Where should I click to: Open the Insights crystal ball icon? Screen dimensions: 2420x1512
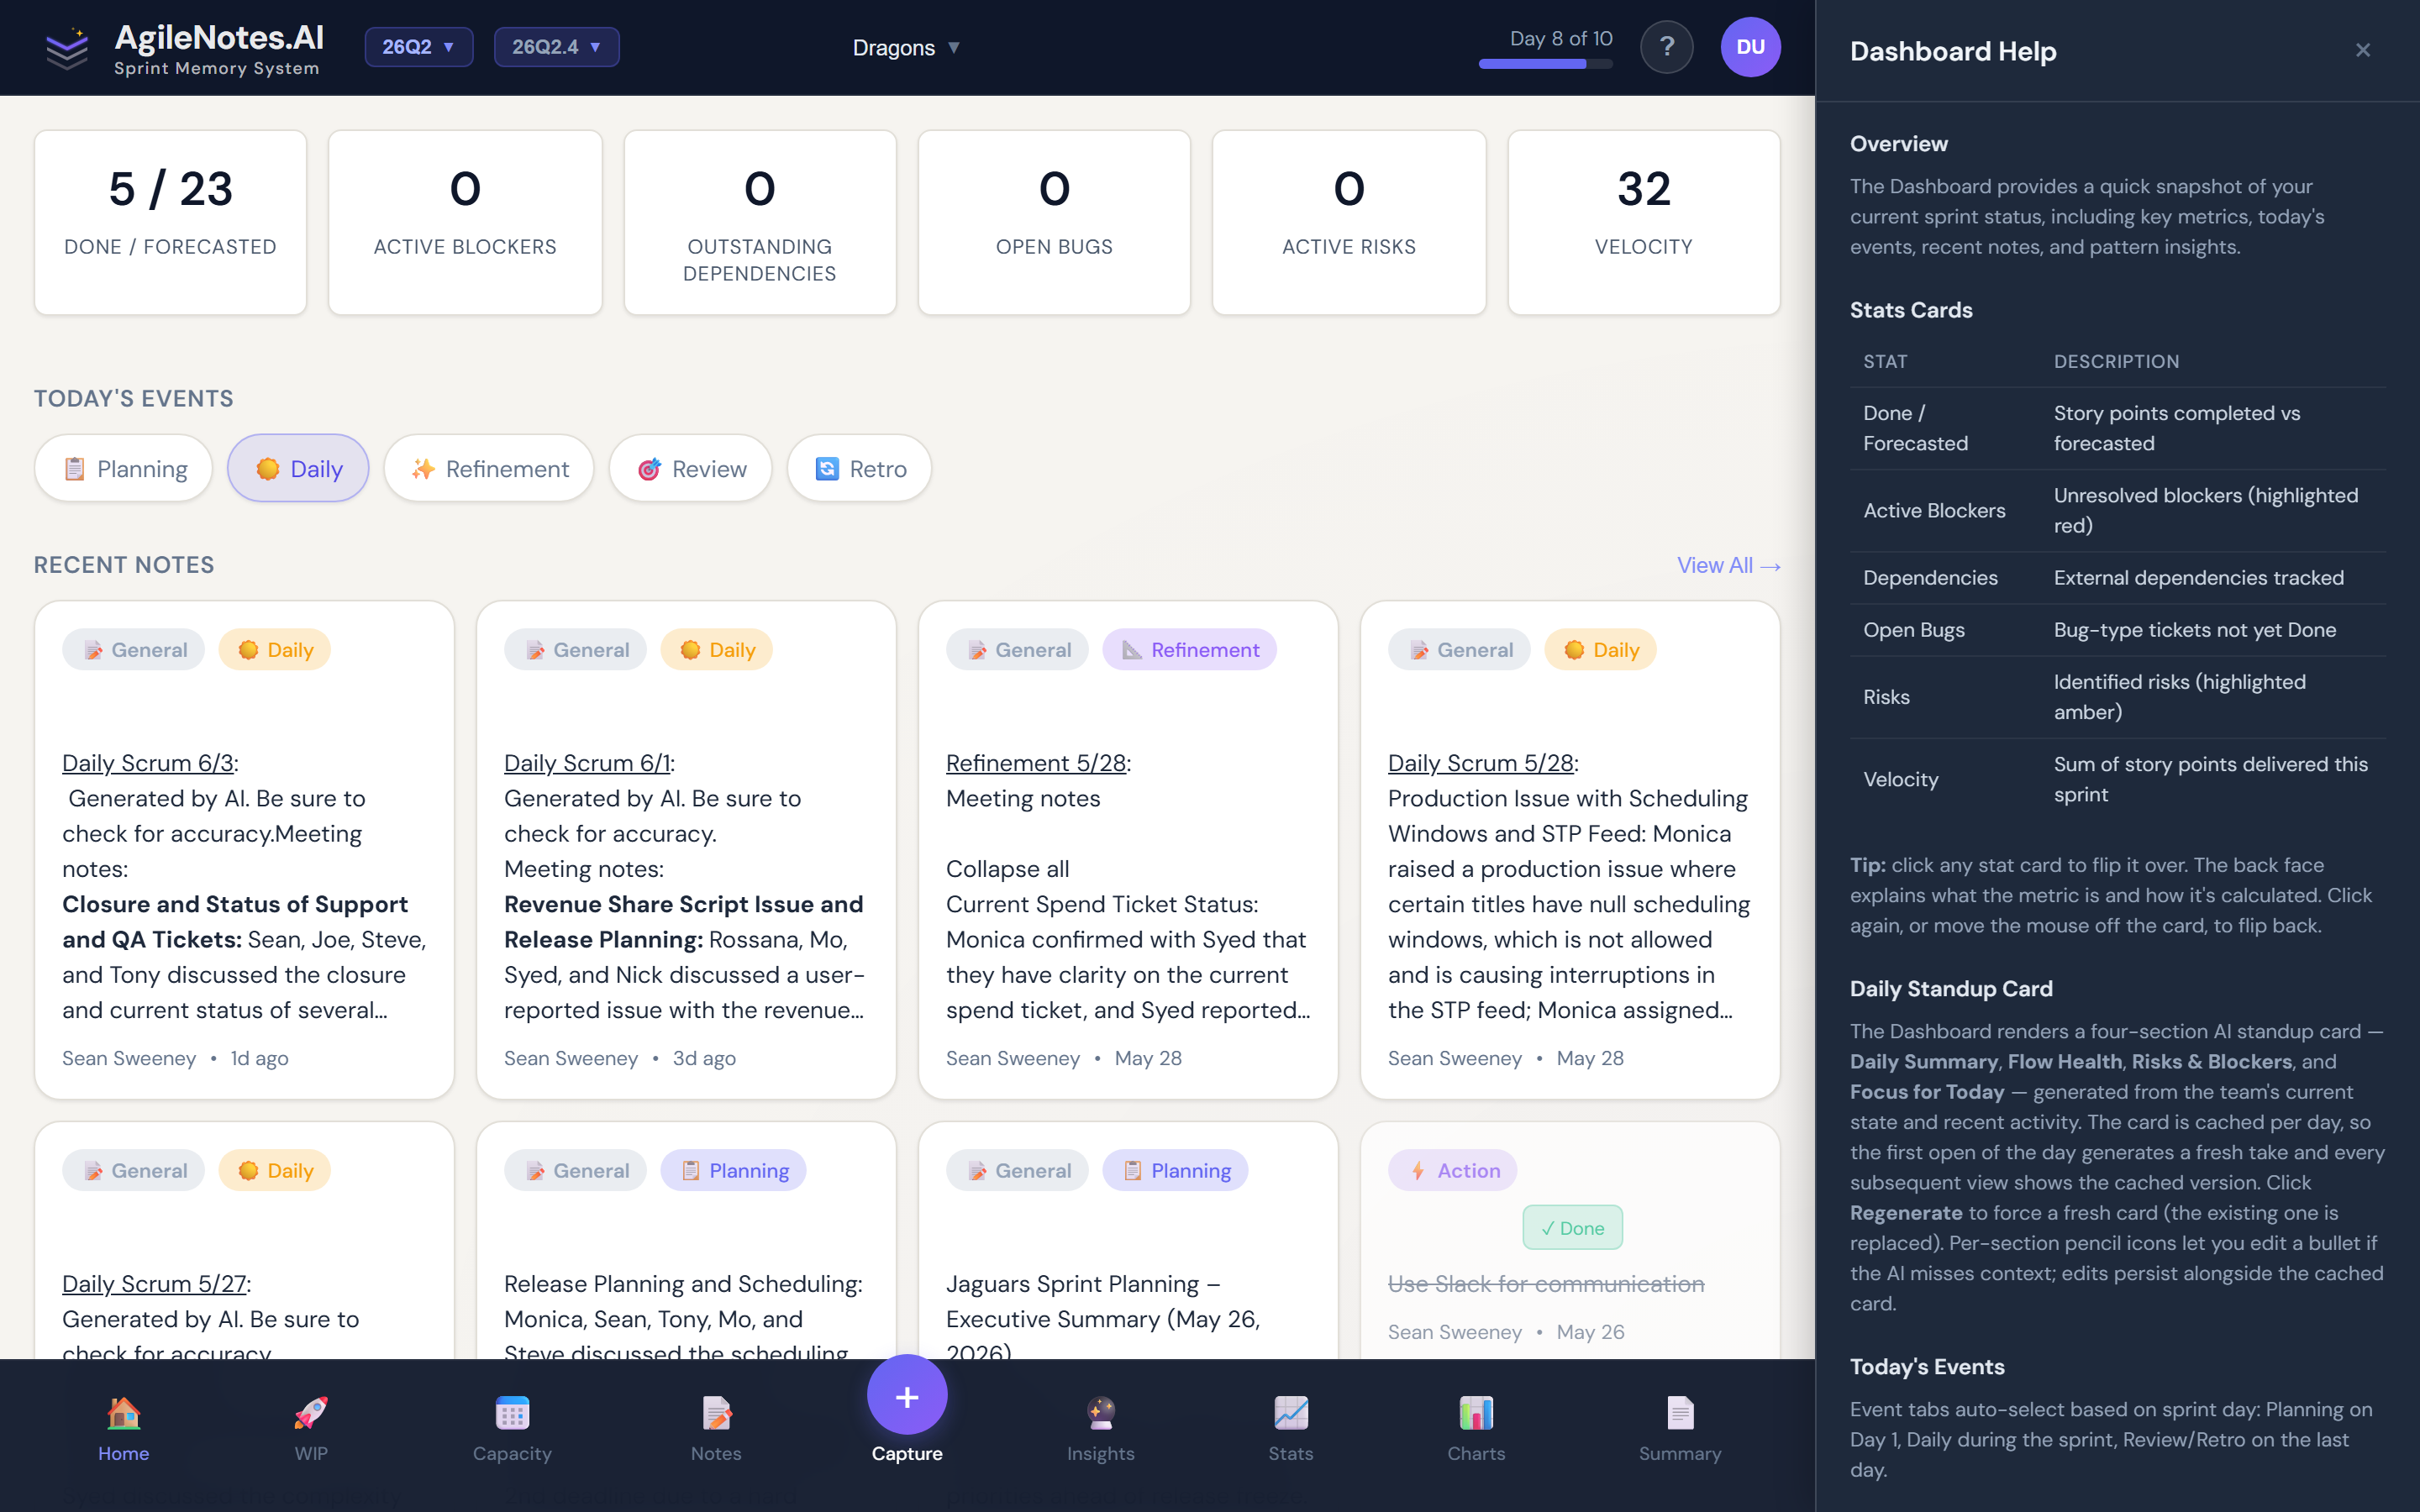point(1100,1414)
